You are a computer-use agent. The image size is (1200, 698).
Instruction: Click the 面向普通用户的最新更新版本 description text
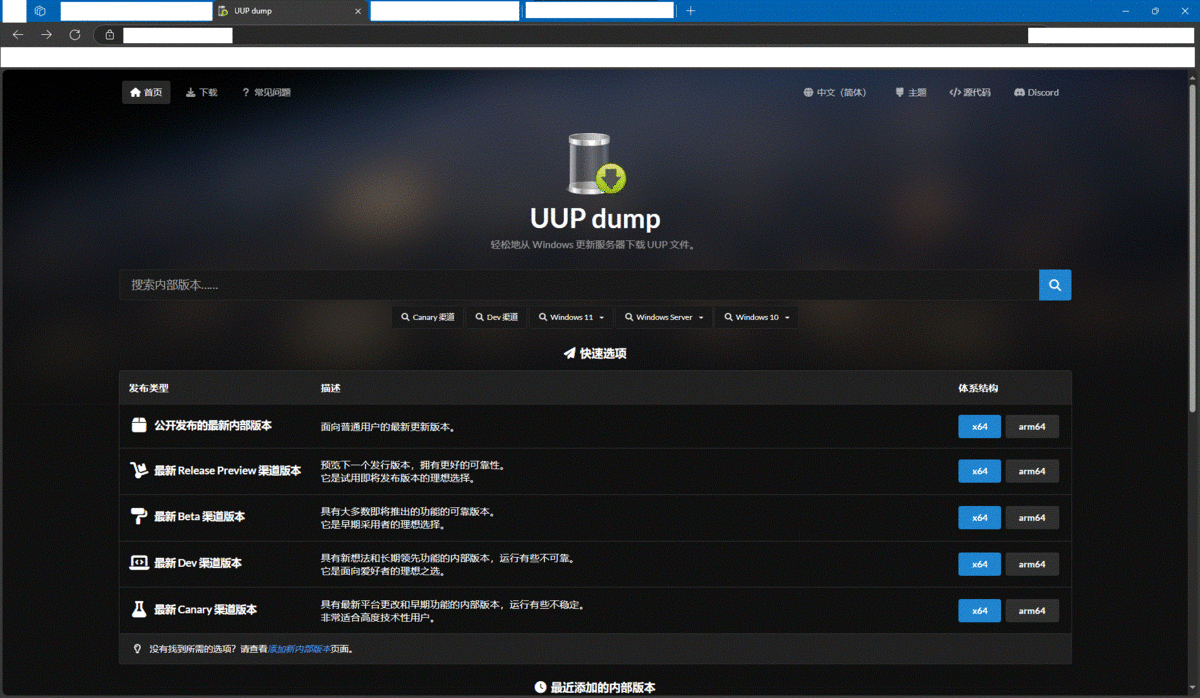point(388,427)
